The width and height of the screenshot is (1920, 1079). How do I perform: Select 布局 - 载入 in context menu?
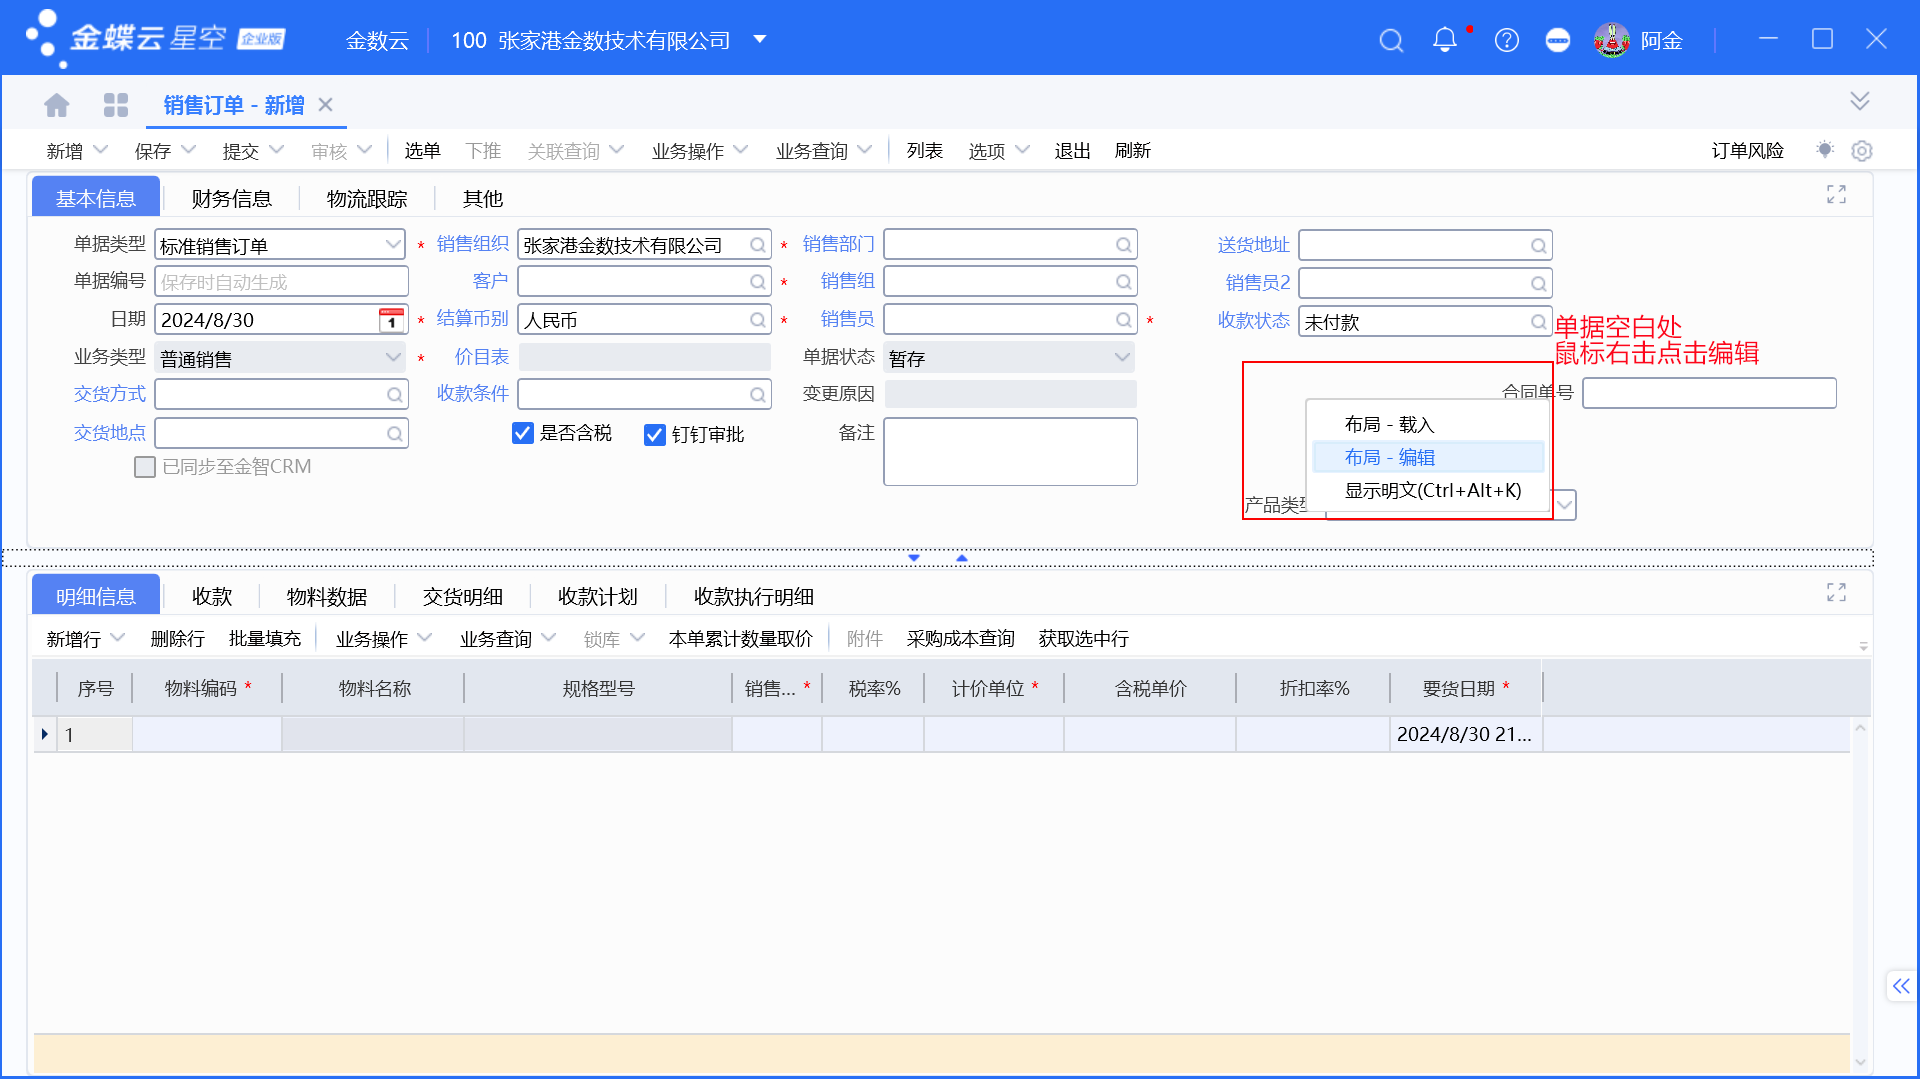[x=1428, y=424]
